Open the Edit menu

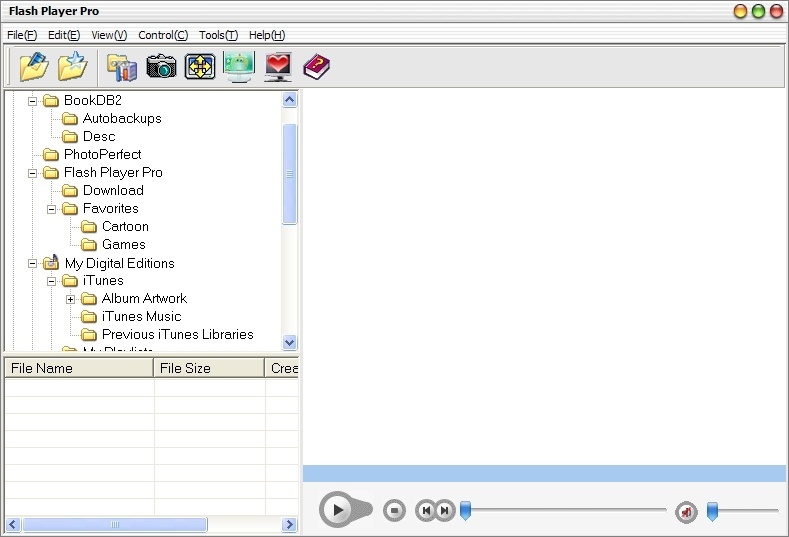coord(64,35)
